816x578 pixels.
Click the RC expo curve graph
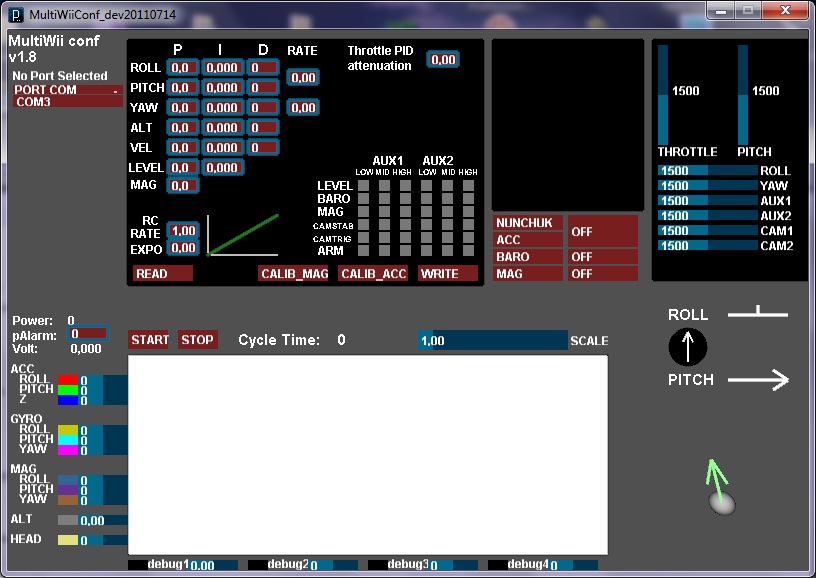pyautogui.click(x=243, y=235)
